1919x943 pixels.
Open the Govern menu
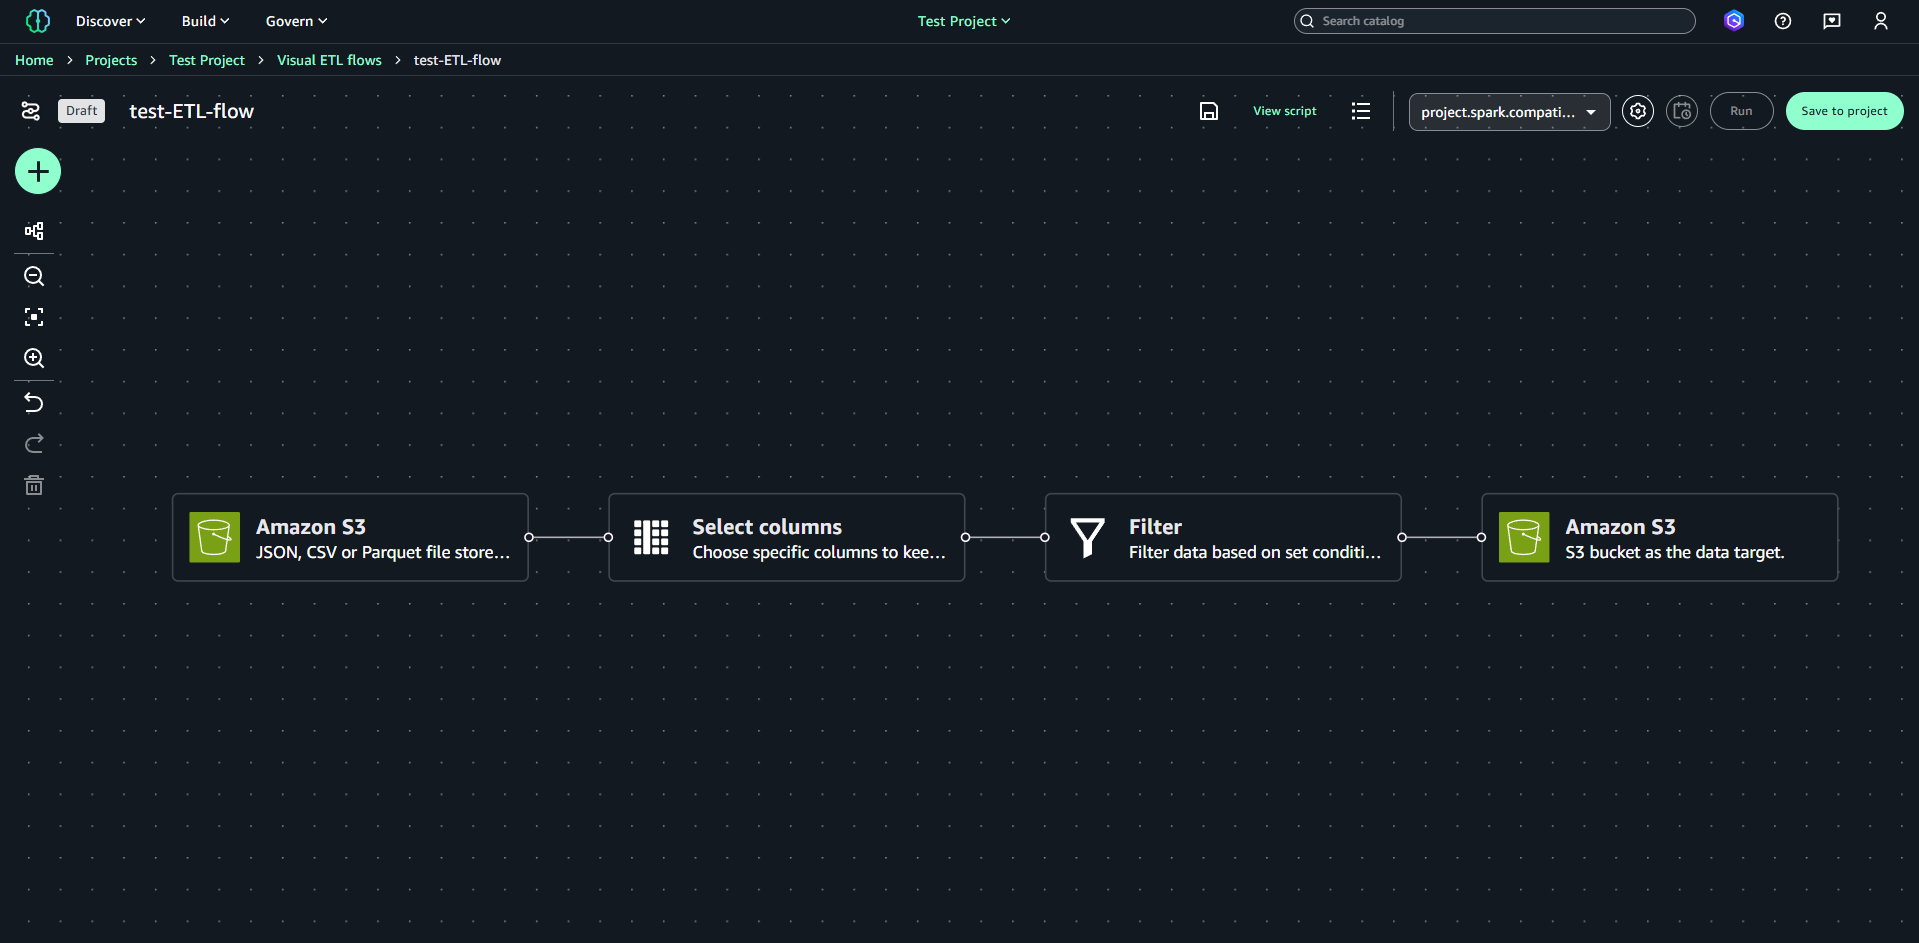296,21
